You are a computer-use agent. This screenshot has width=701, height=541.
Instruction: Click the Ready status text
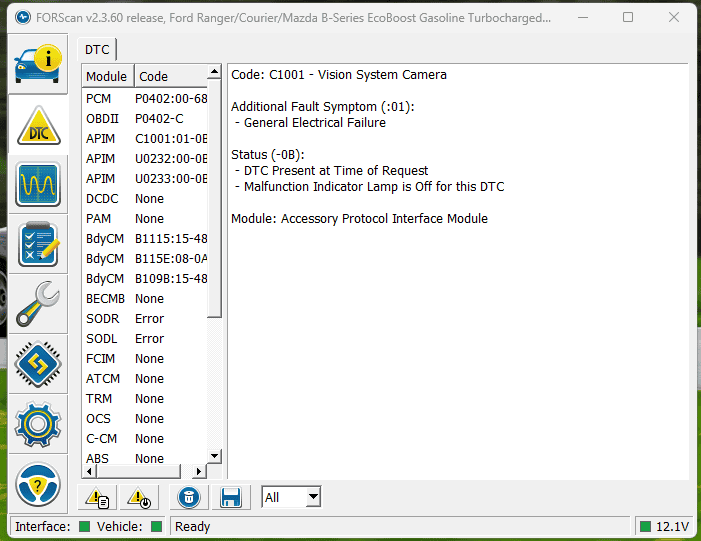pyautogui.click(x=192, y=527)
